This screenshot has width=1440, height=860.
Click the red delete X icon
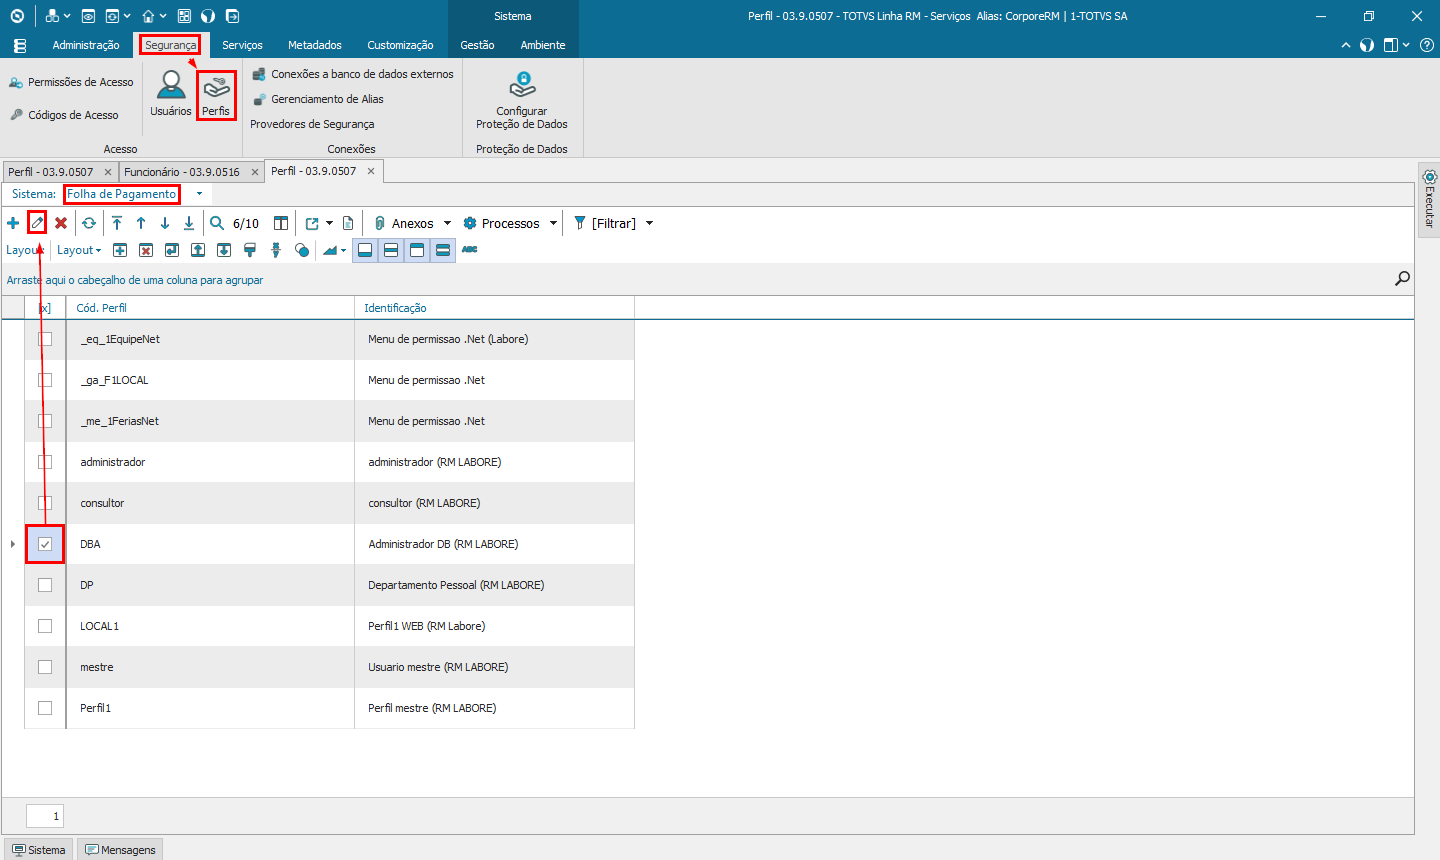[x=61, y=223]
